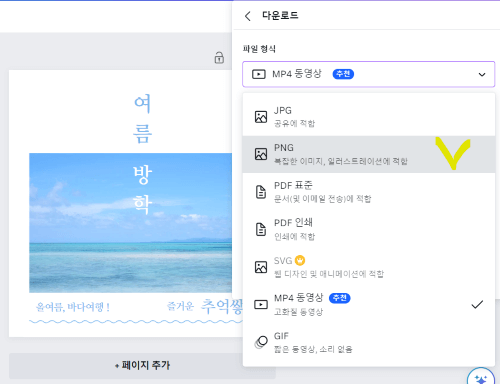Select the SVG premium format option

(368, 267)
